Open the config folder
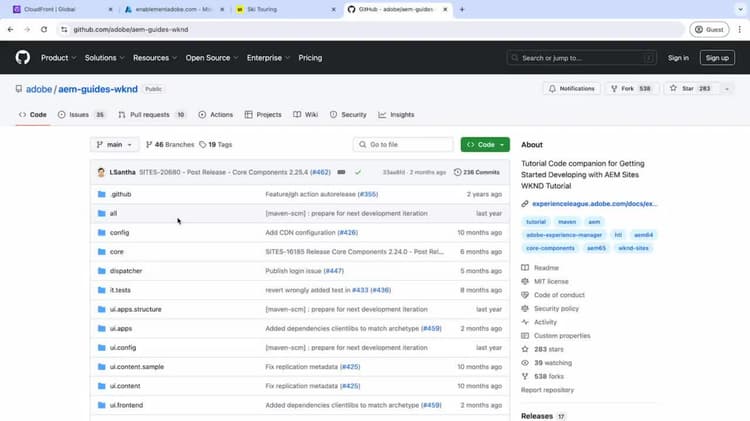 (x=120, y=233)
